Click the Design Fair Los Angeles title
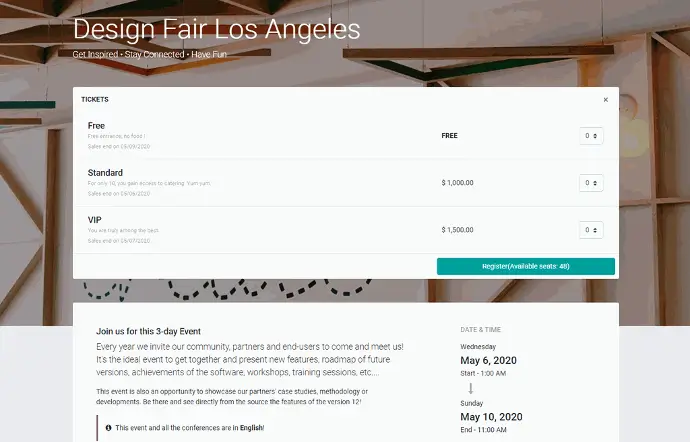Viewport: 690px width, 442px height. 216,29
